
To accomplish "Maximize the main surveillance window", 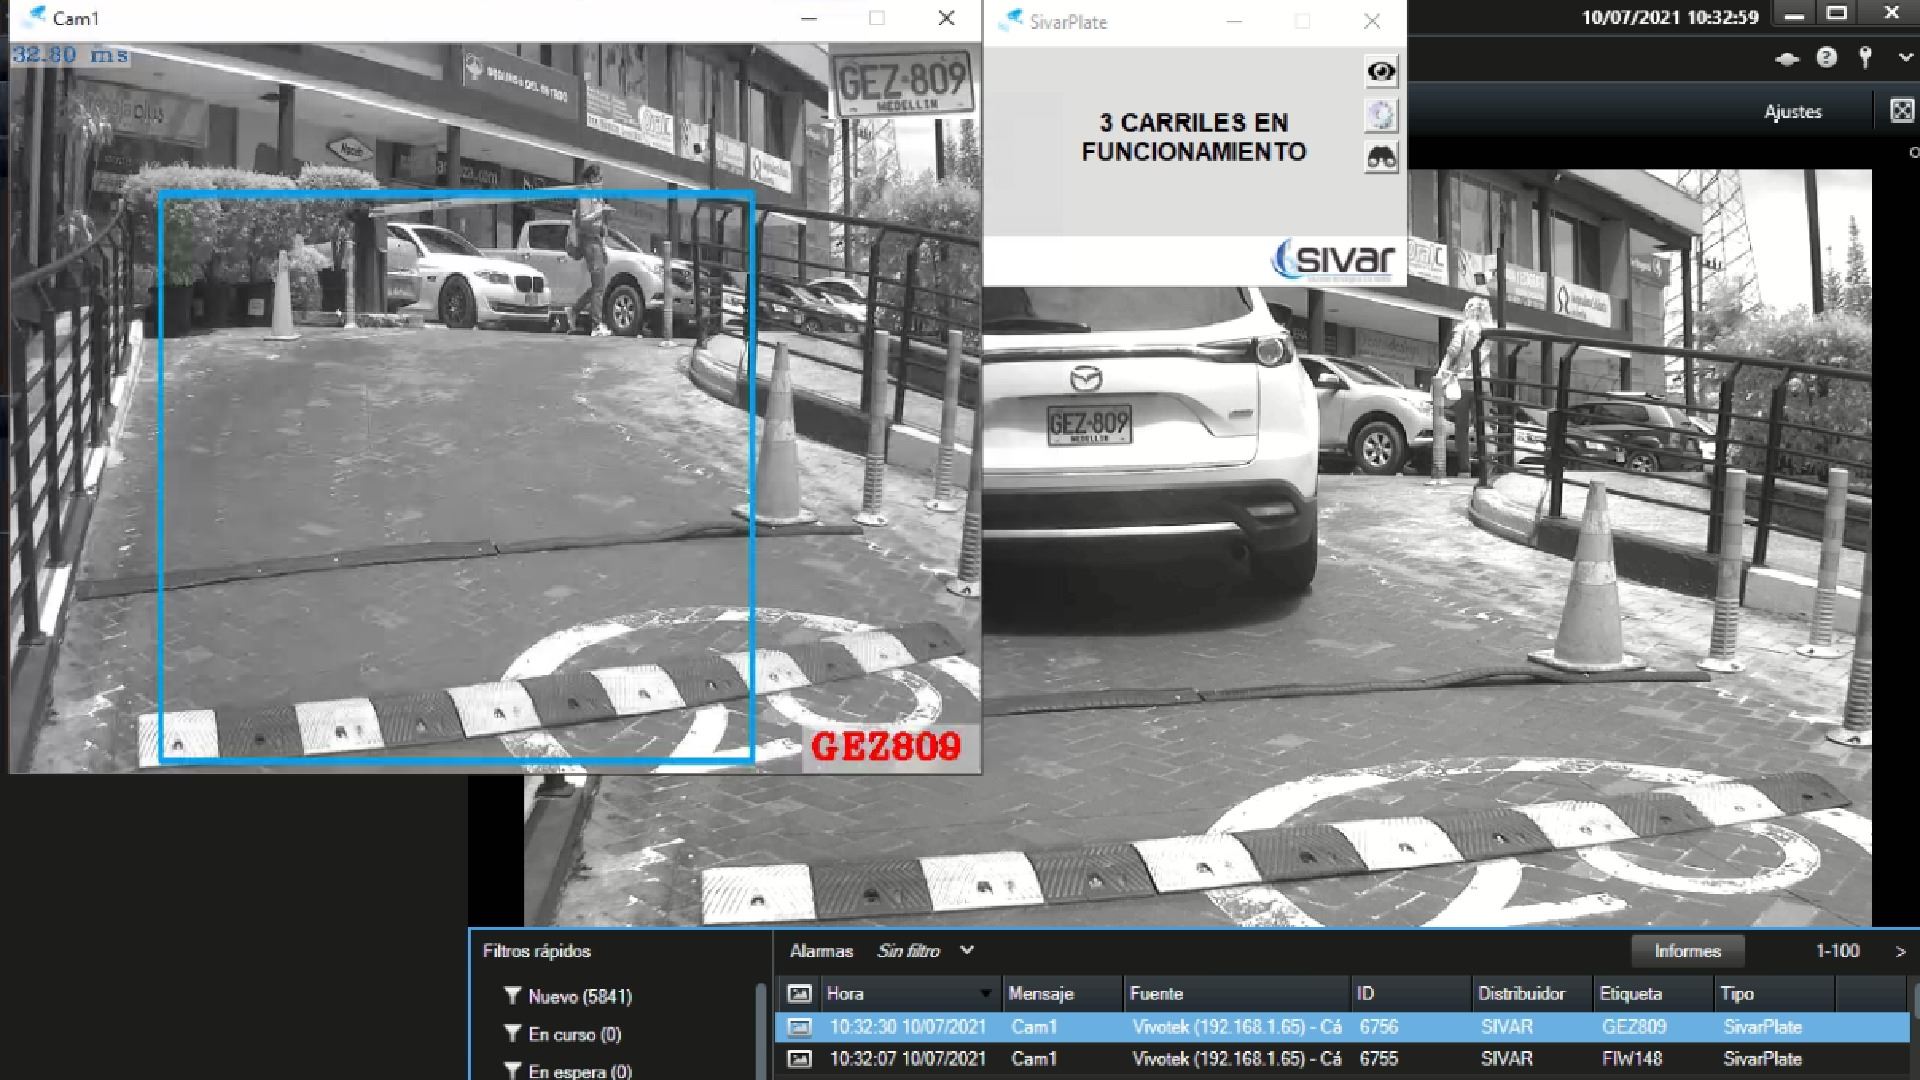I will pyautogui.click(x=1837, y=14).
